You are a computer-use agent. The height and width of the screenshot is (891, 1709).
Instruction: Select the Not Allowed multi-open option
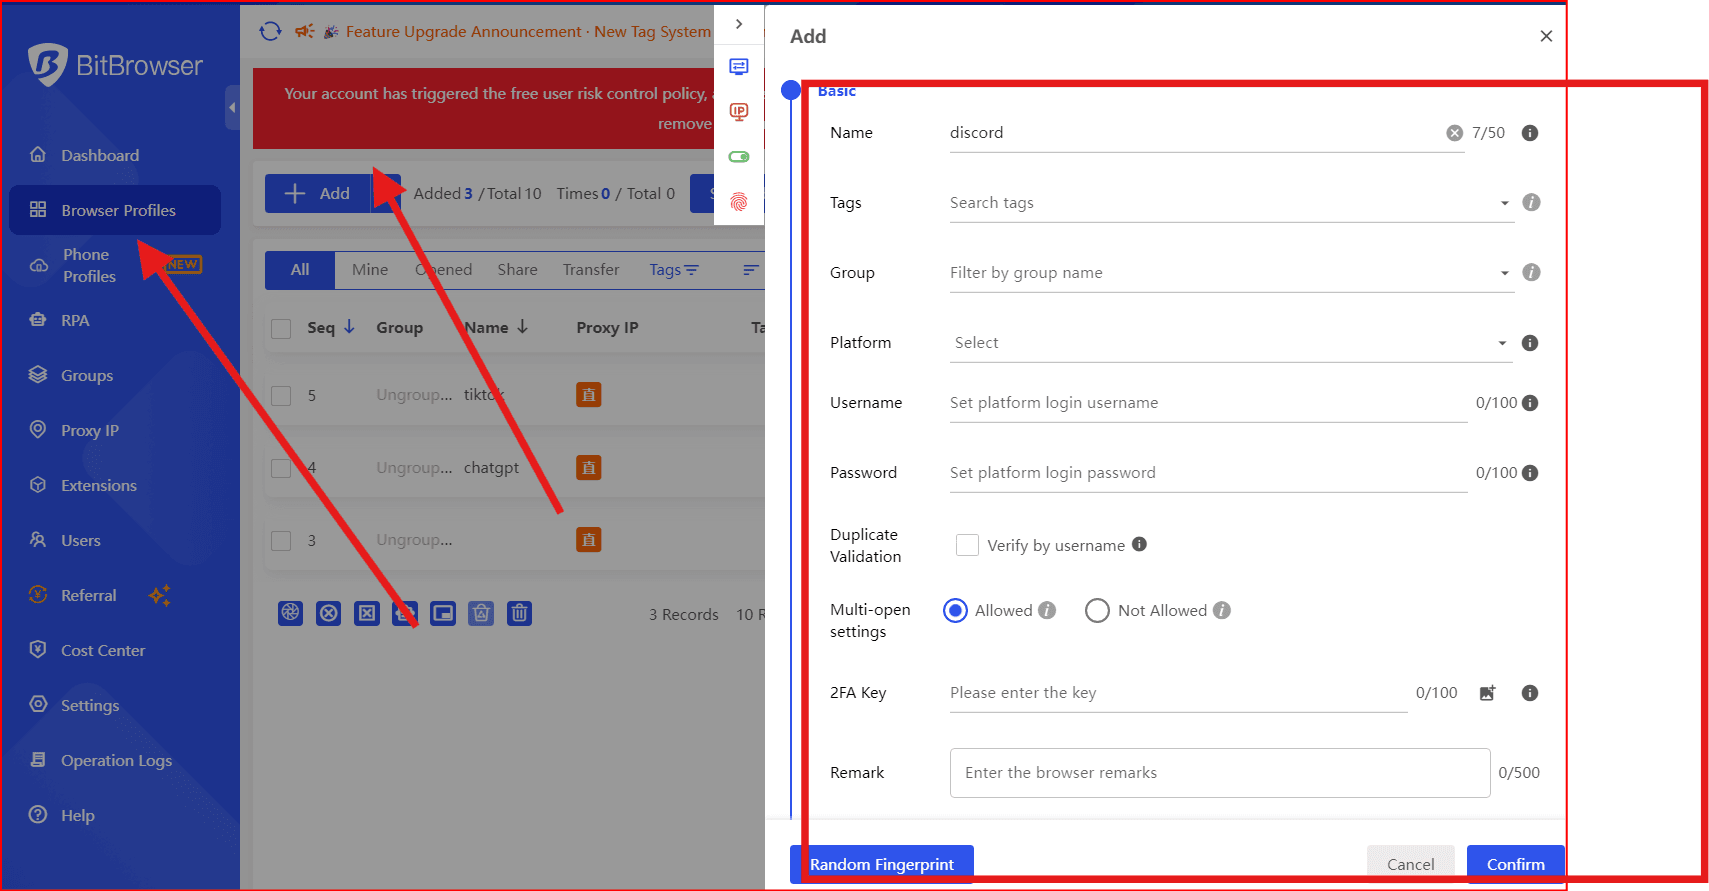coord(1097,611)
